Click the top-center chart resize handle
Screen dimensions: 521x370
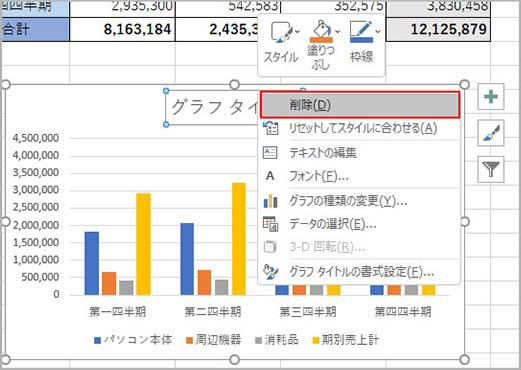coord(235,85)
